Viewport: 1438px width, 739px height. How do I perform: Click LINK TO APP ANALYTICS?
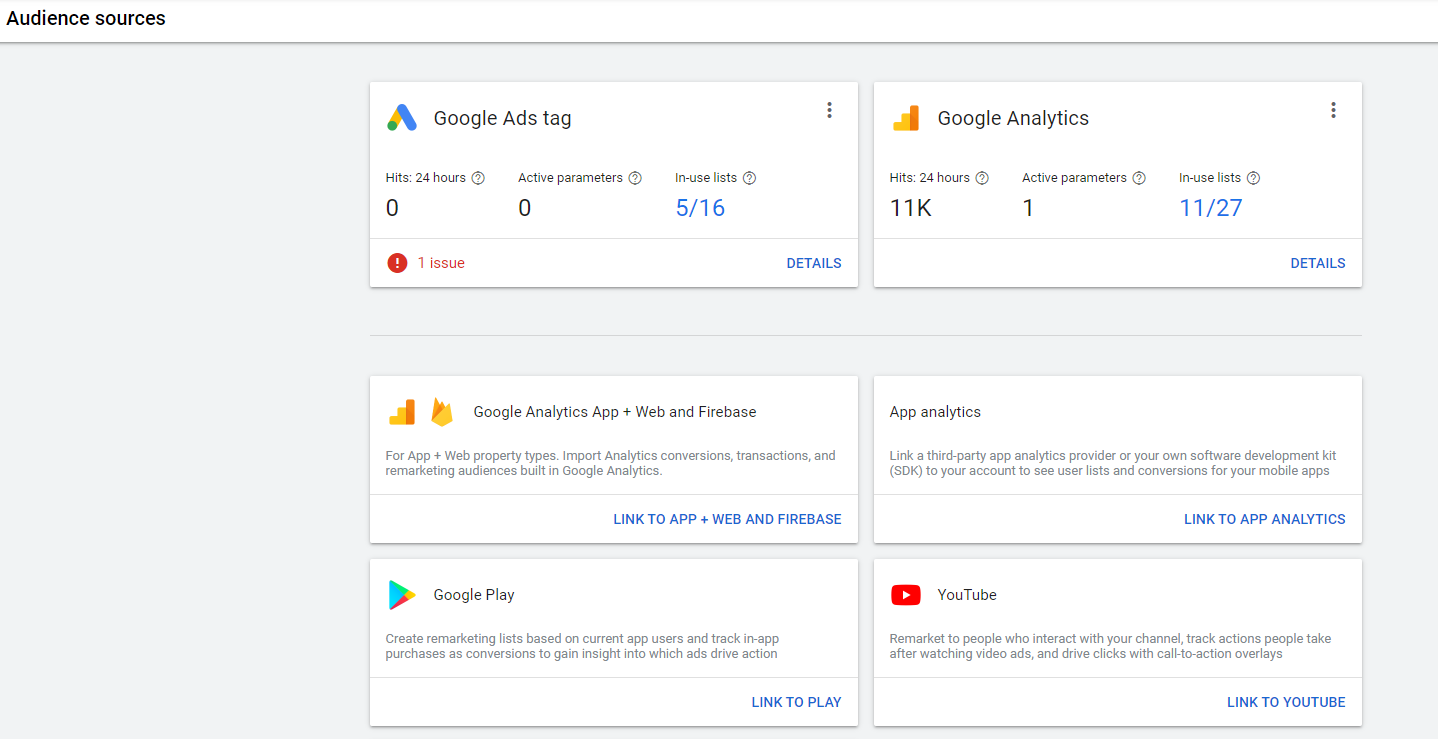pos(1265,519)
